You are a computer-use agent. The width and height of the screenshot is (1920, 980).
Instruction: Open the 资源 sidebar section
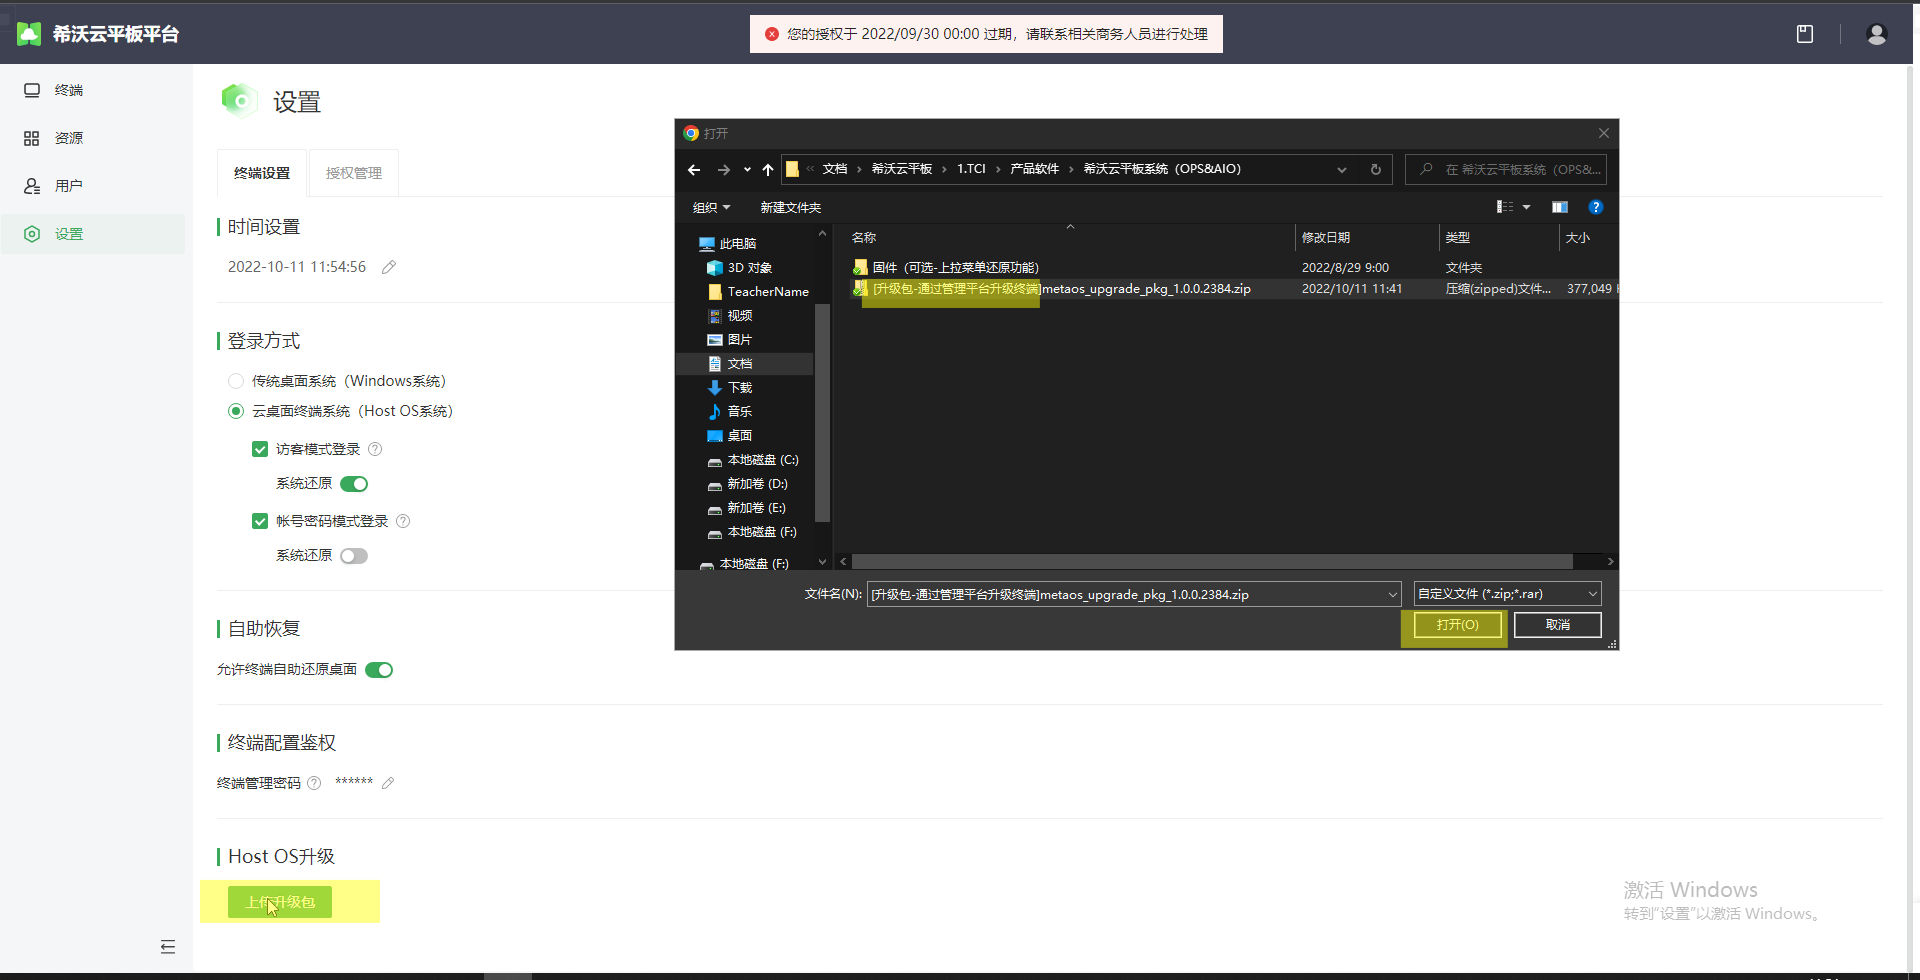(x=92, y=138)
